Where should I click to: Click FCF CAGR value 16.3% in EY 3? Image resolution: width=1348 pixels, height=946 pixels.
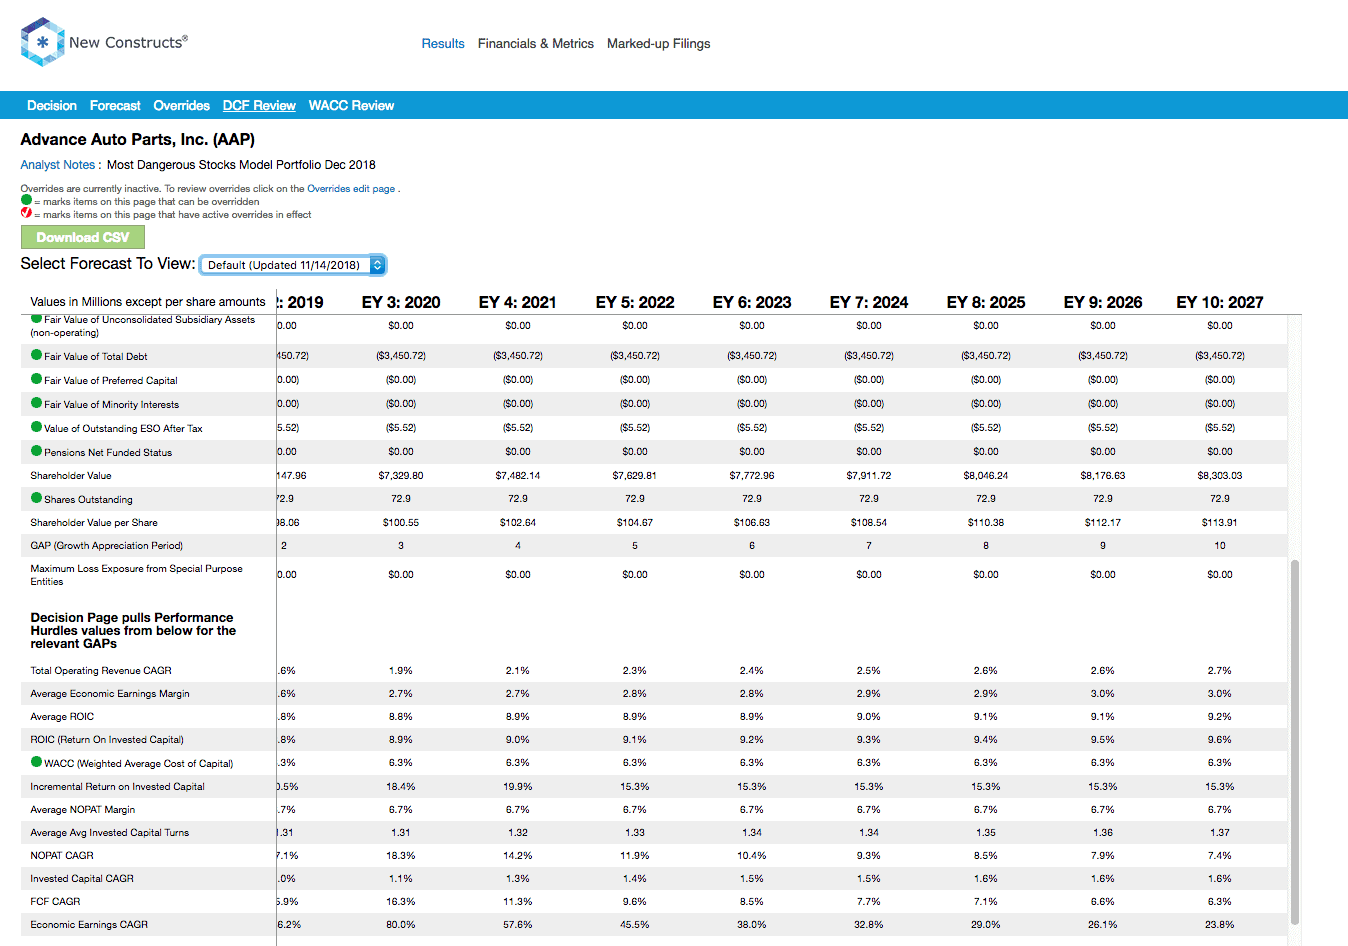pyautogui.click(x=401, y=901)
